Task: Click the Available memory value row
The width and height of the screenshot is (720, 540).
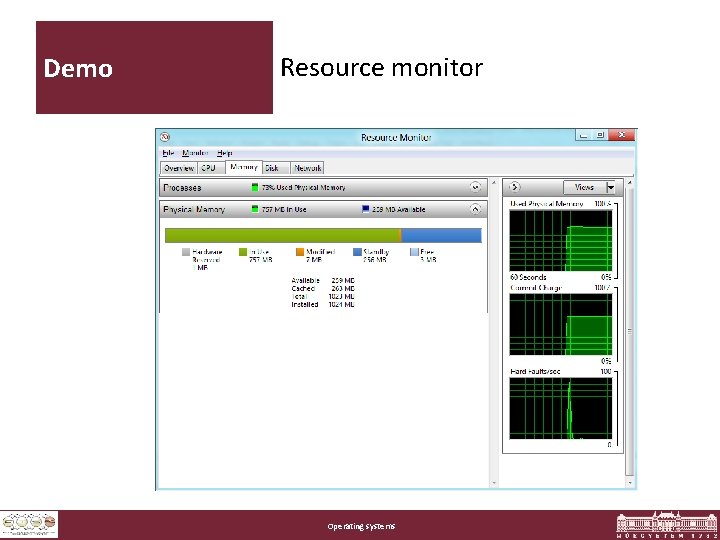Action: [323, 280]
